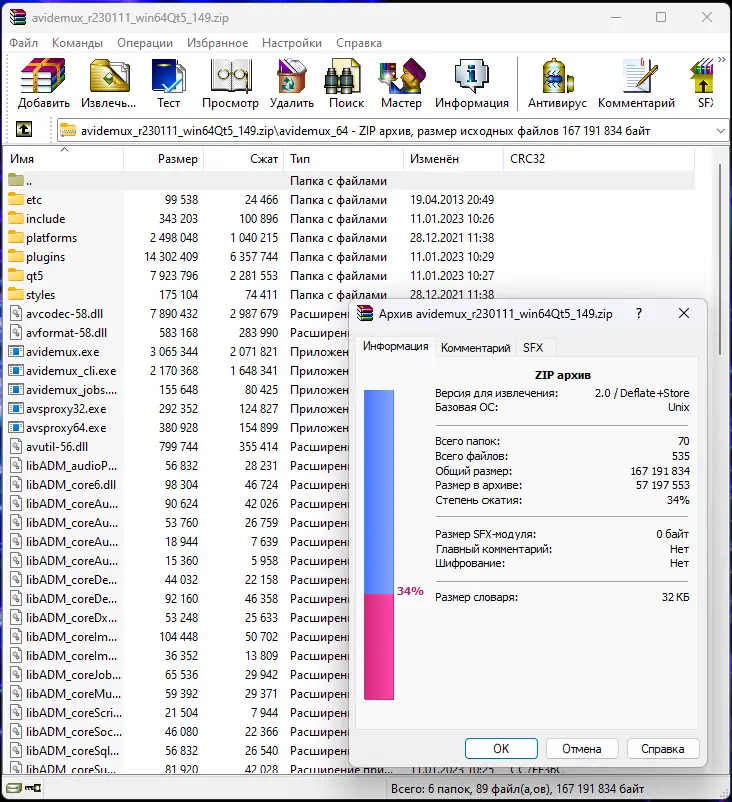Click the Справка button in dialog

click(662, 748)
